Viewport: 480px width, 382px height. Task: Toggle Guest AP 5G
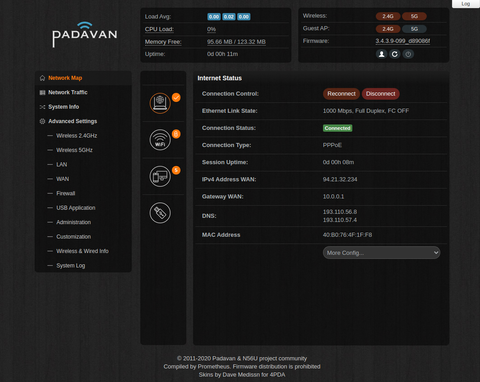pos(414,29)
